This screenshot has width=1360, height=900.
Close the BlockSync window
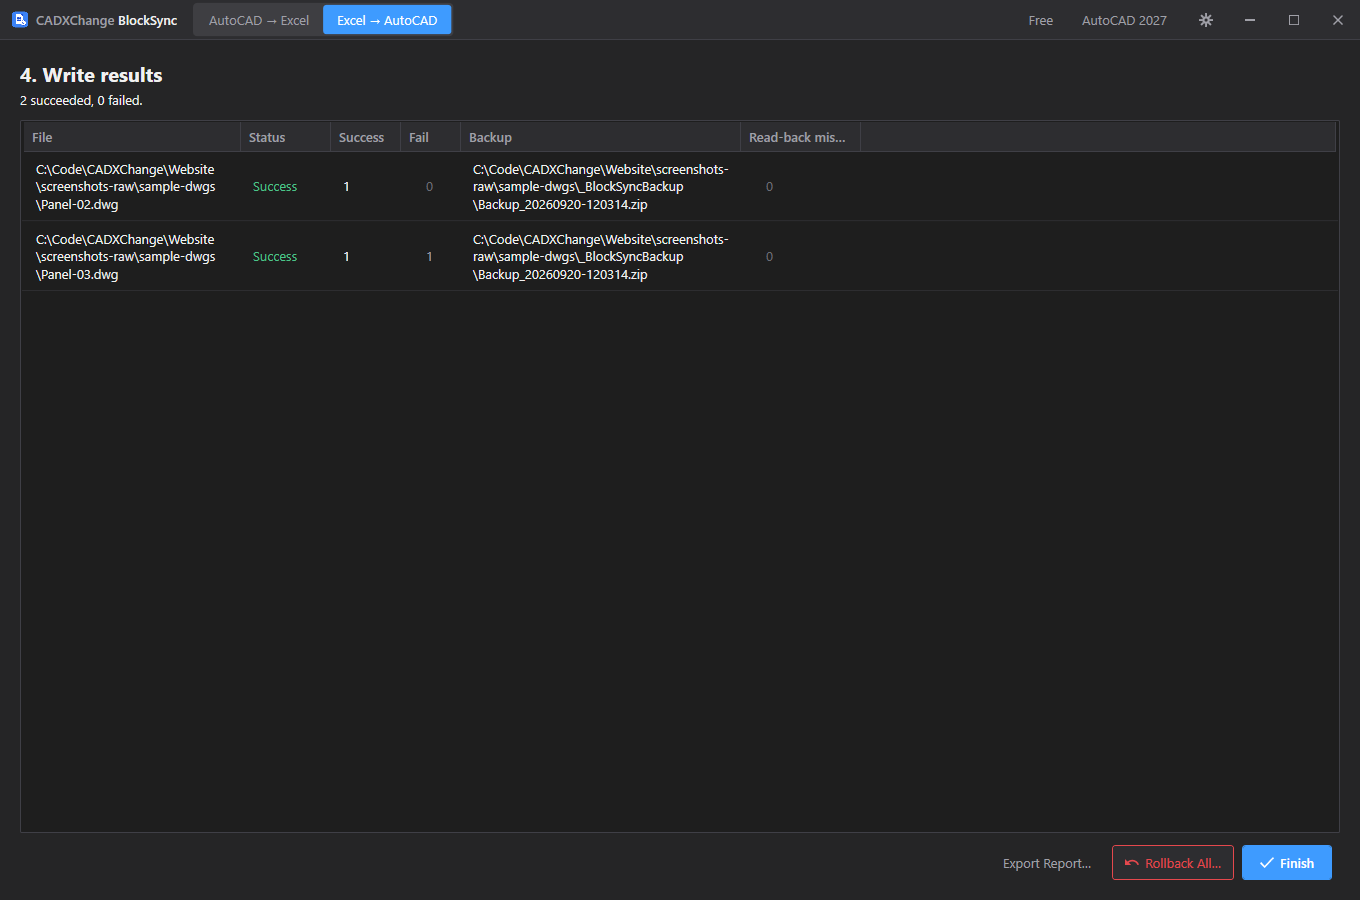tap(1338, 20)
